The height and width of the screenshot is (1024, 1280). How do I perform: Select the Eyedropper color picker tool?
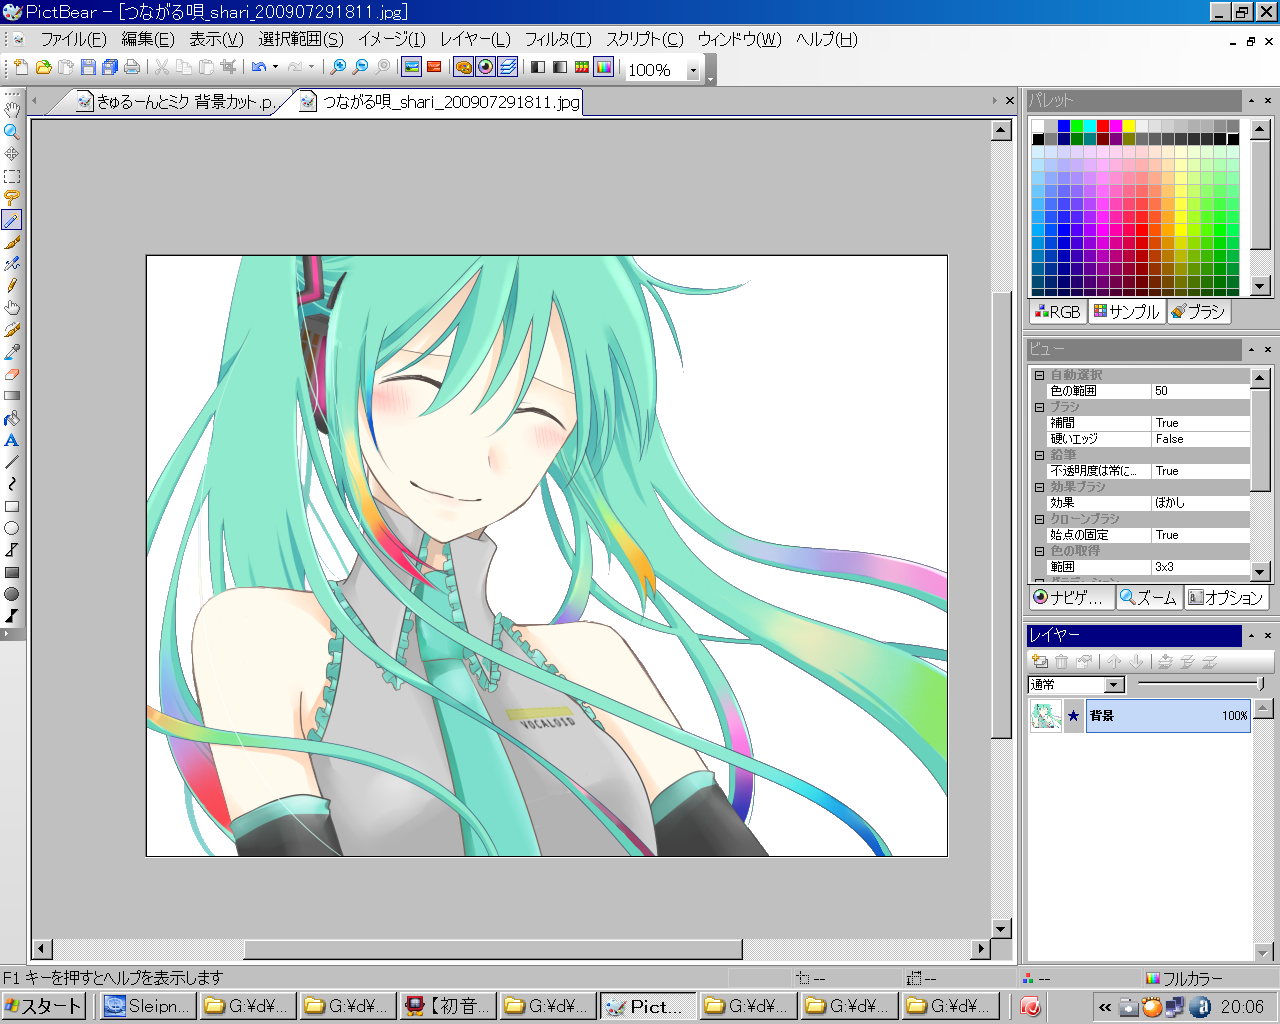click(x=12, y=352)
